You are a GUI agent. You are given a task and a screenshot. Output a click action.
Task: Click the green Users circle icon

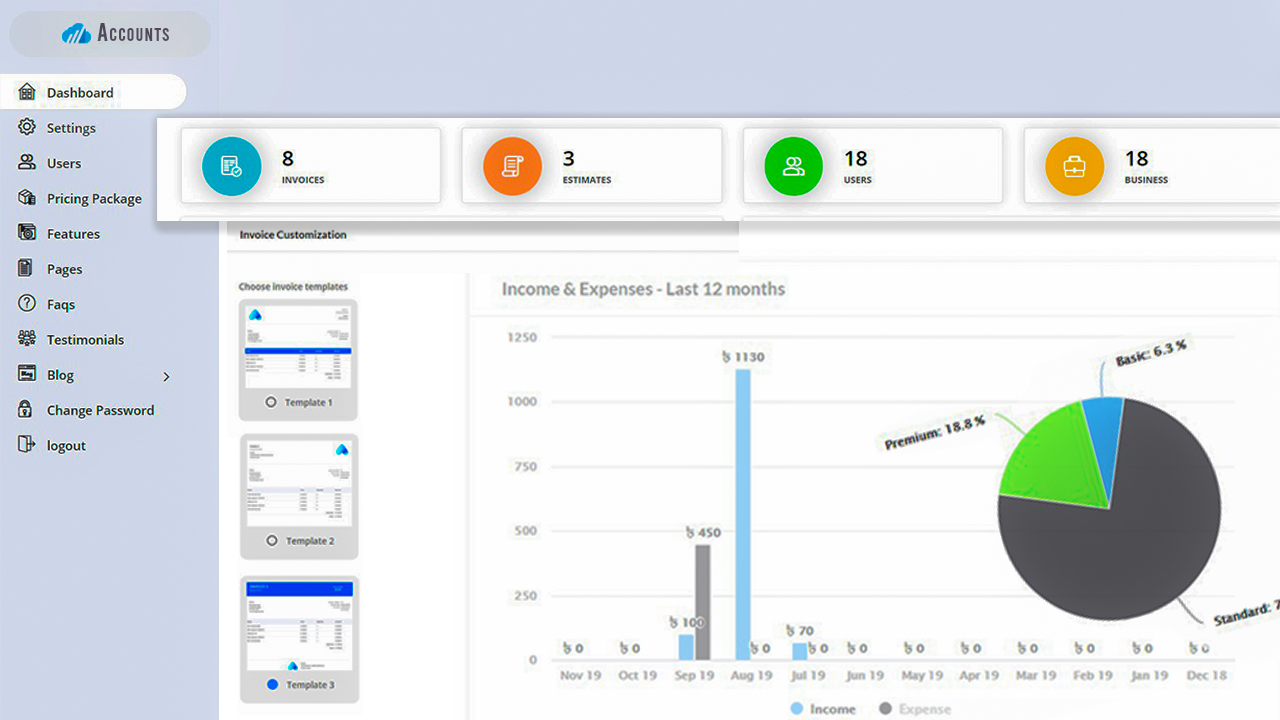793,166
